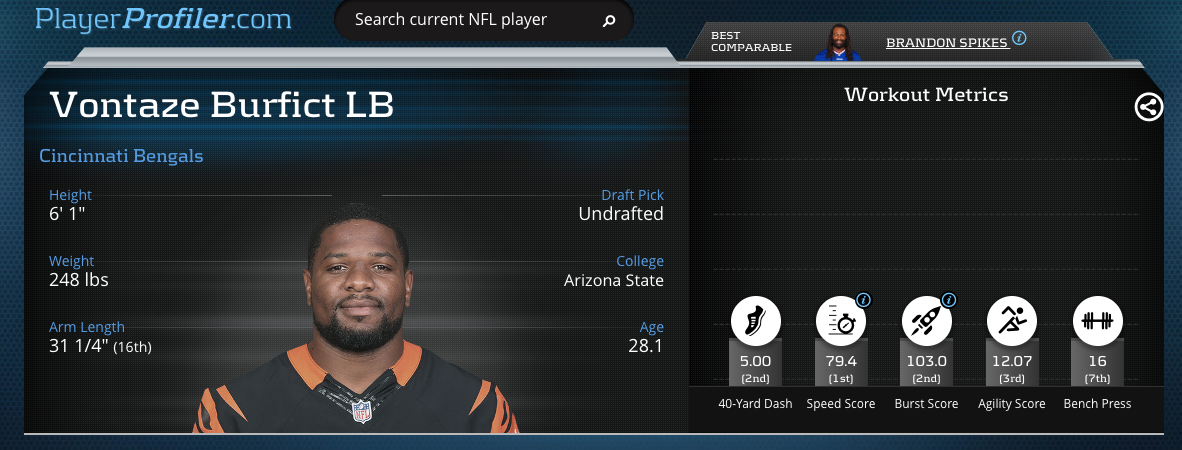Open info icon next to Brandon Spikes
The image size is (1182, 450).
1019,38
